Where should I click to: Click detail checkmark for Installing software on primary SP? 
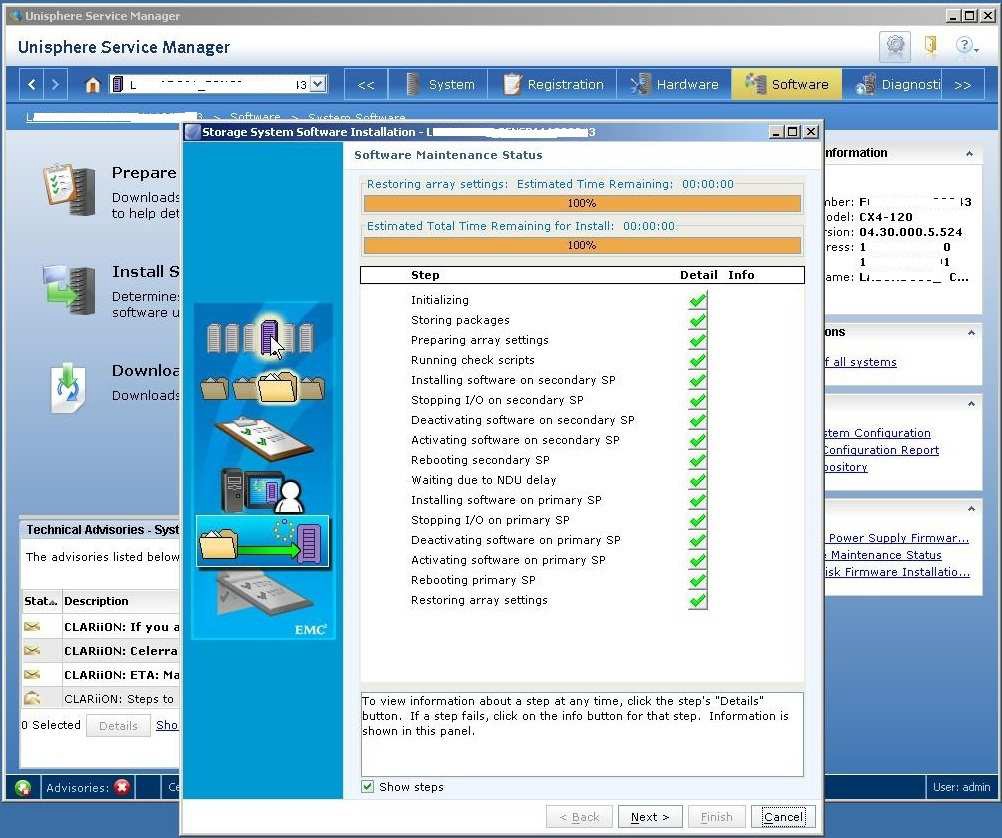tap(698, 500)
